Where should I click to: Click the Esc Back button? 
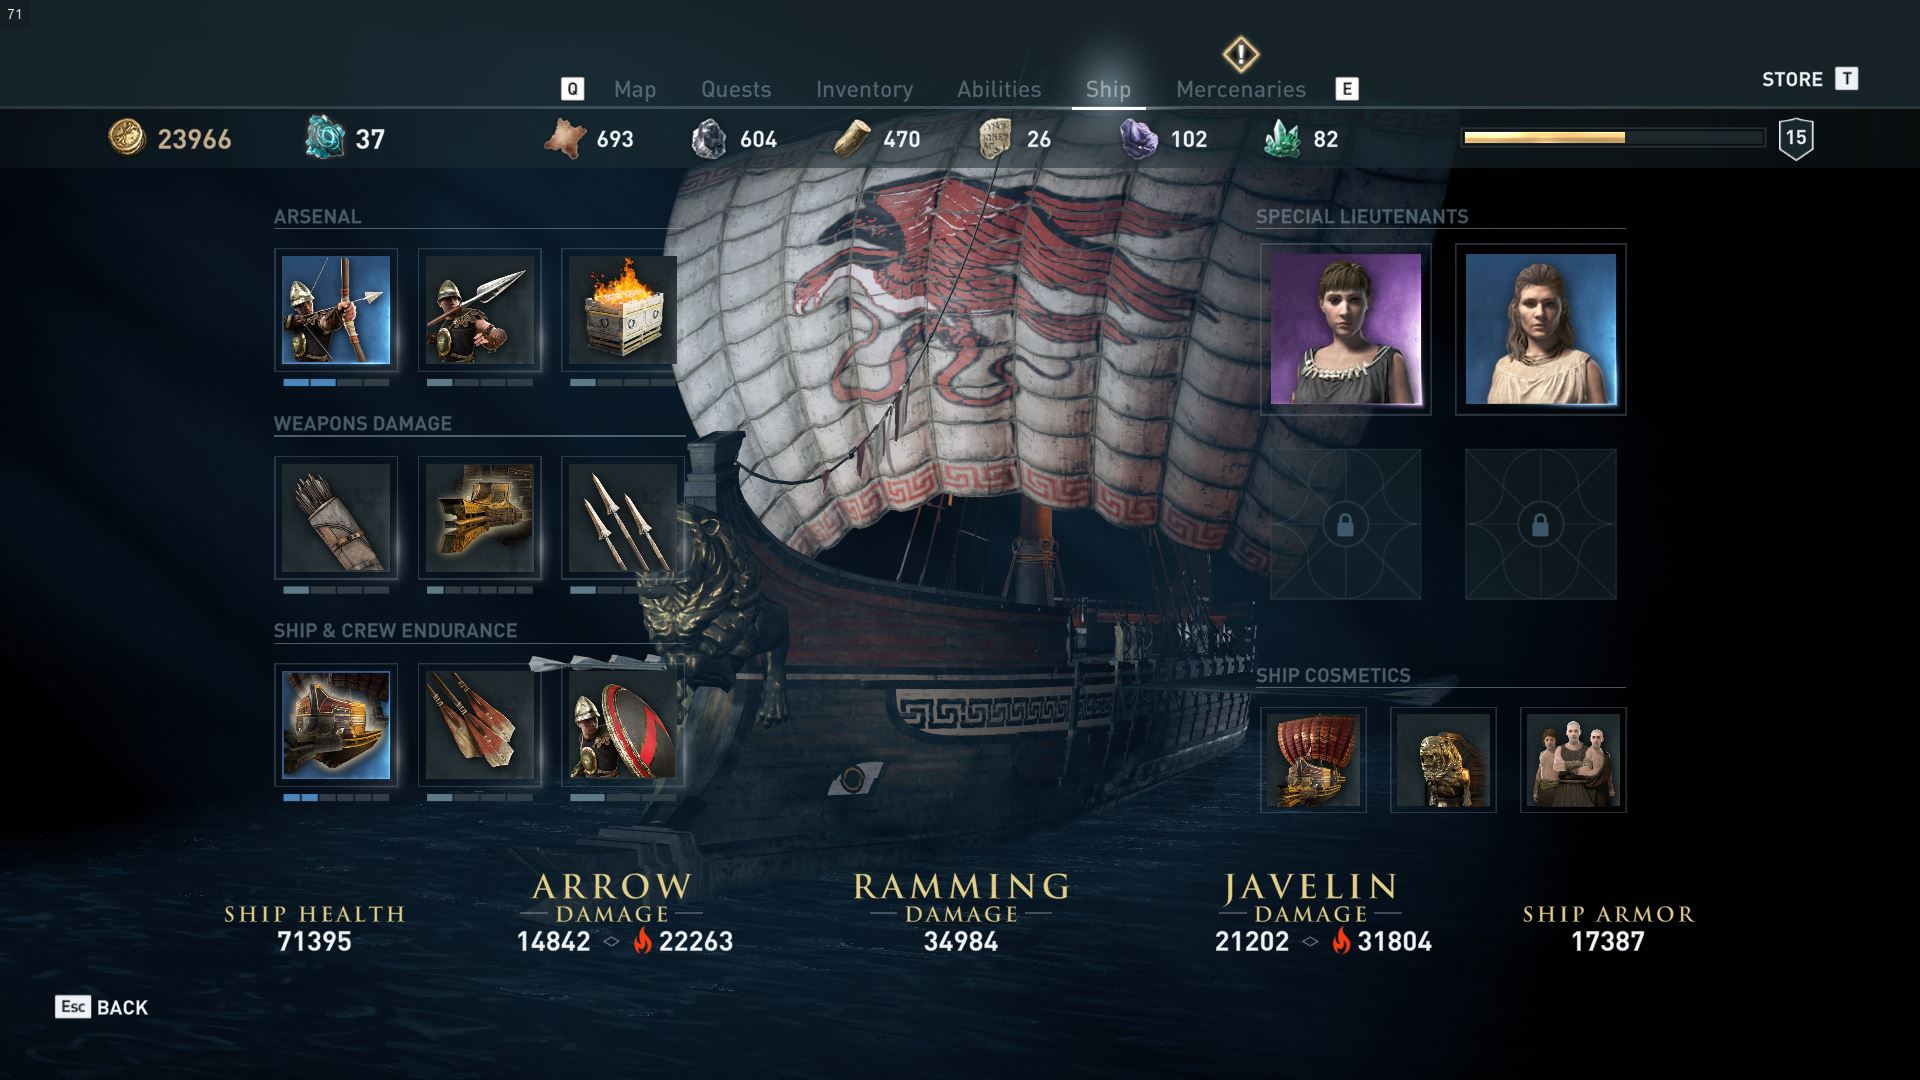[102, 1007]
